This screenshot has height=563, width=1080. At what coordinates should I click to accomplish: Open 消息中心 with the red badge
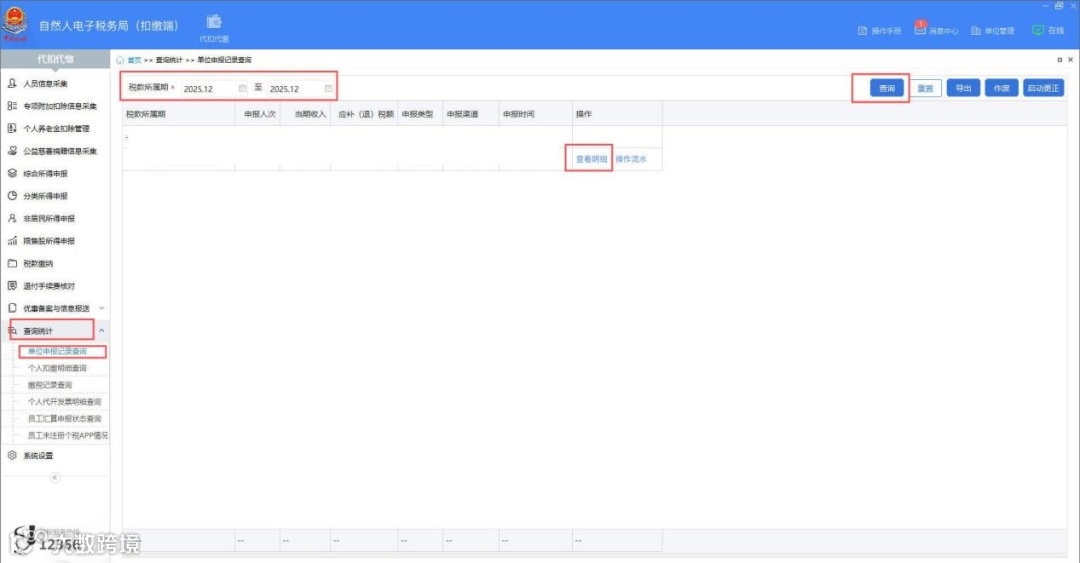[x=935, y=29]
